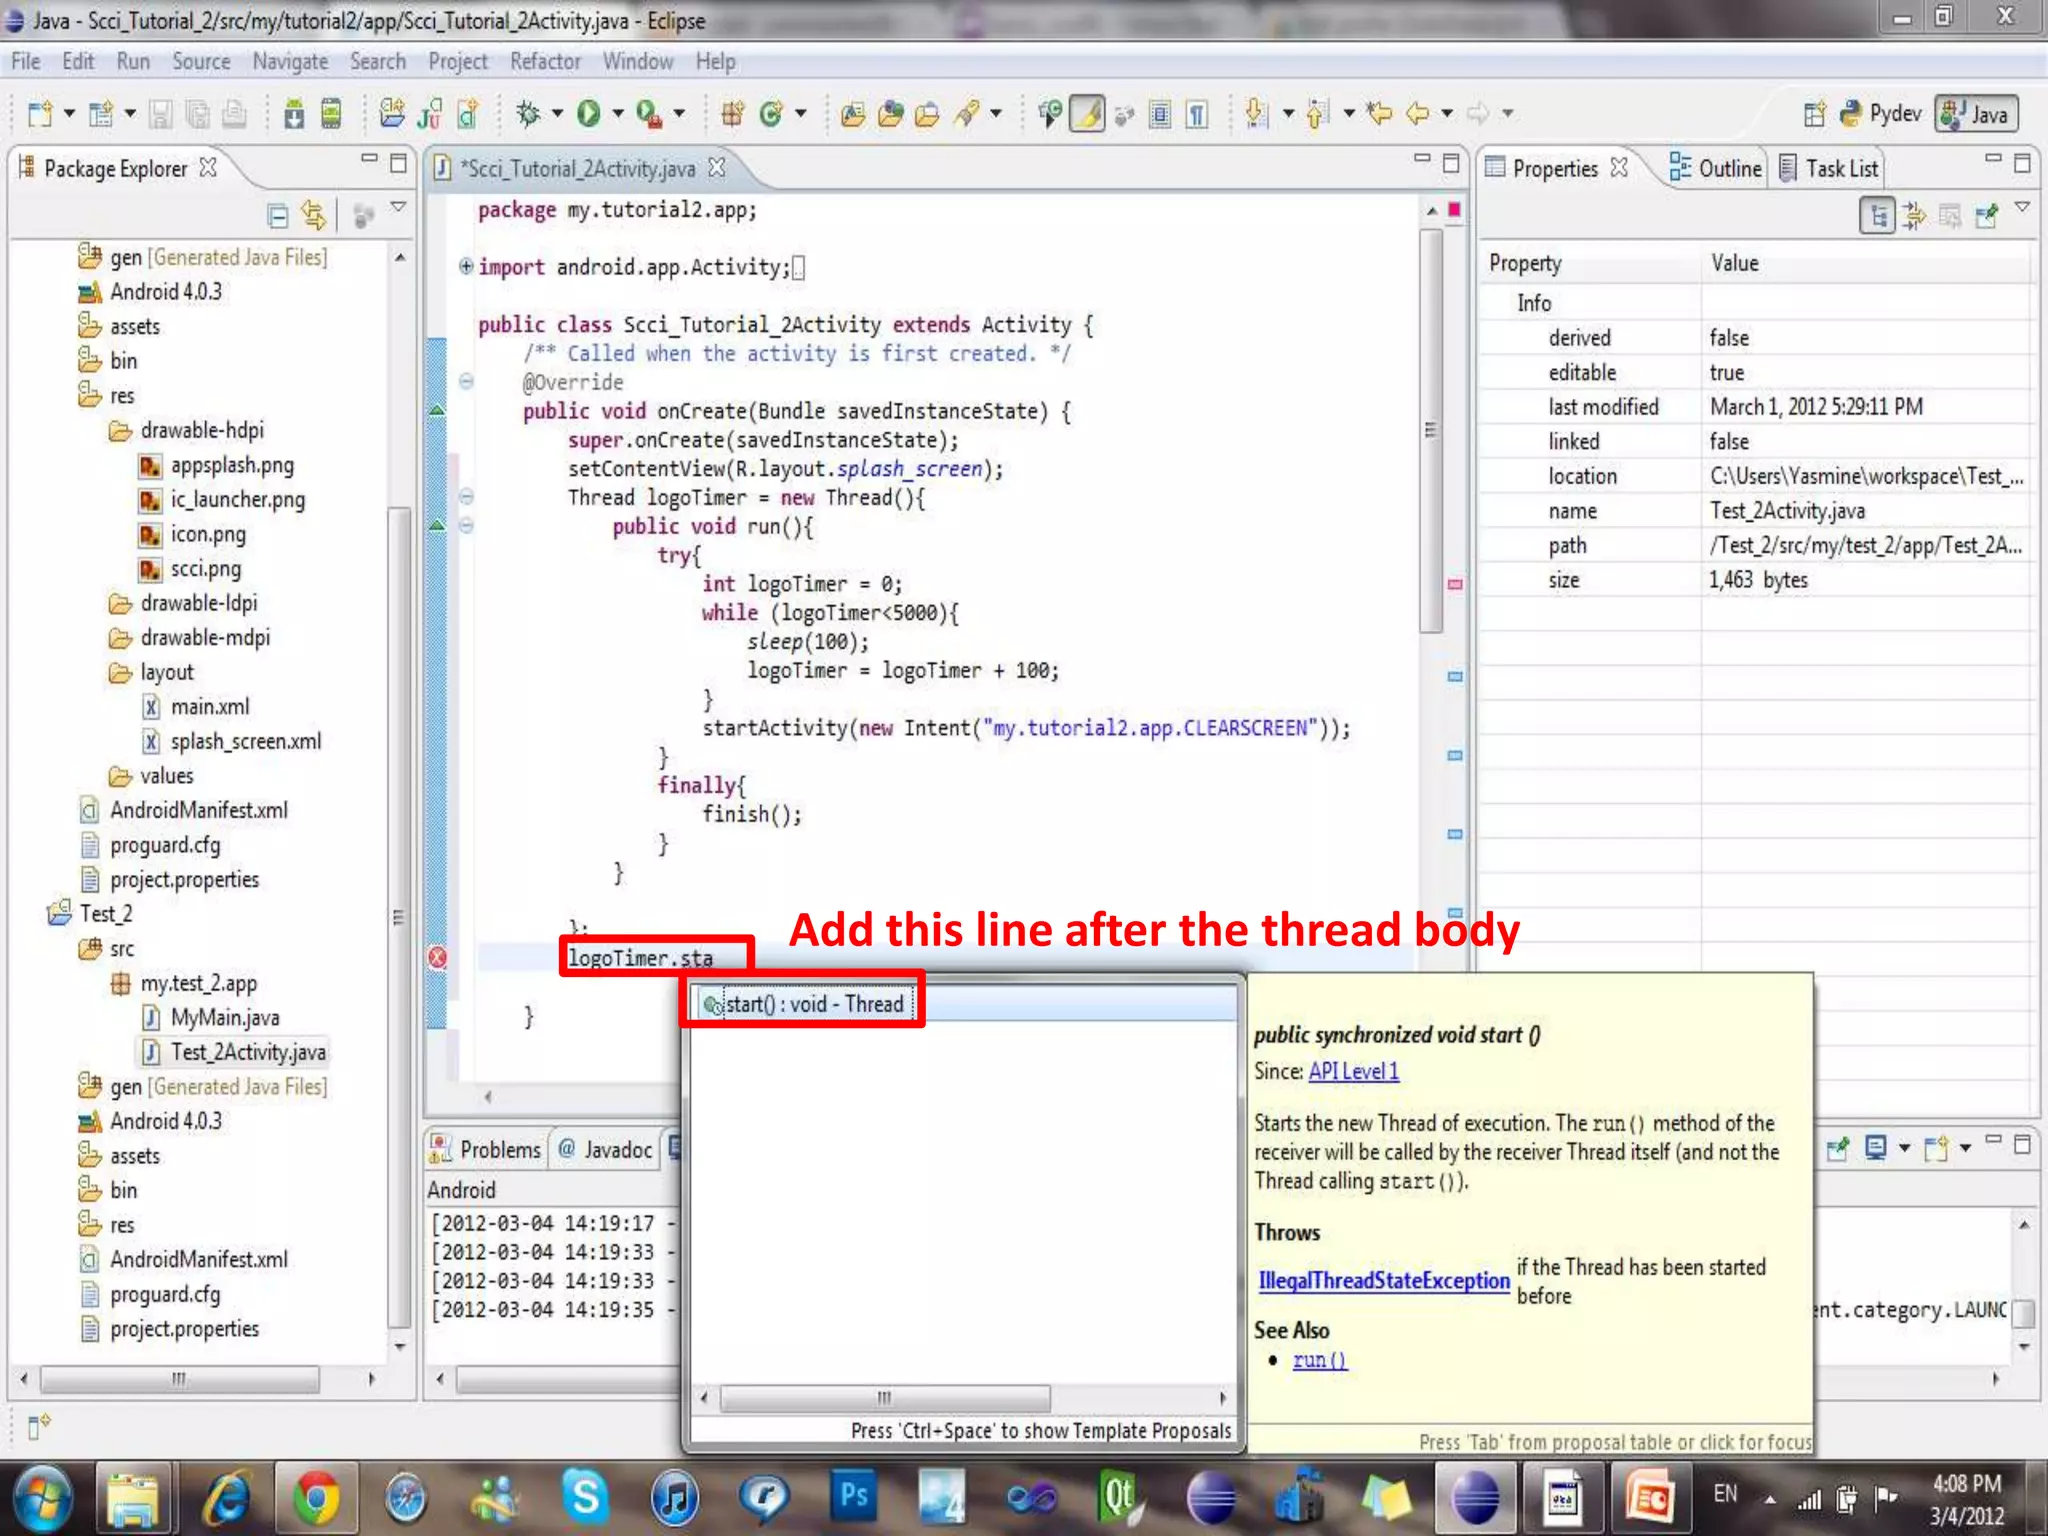Click Restore Default Value in Properties
This screenshot has height=1536, width=2048.
pyautogui.click(x=1950, y=215)
